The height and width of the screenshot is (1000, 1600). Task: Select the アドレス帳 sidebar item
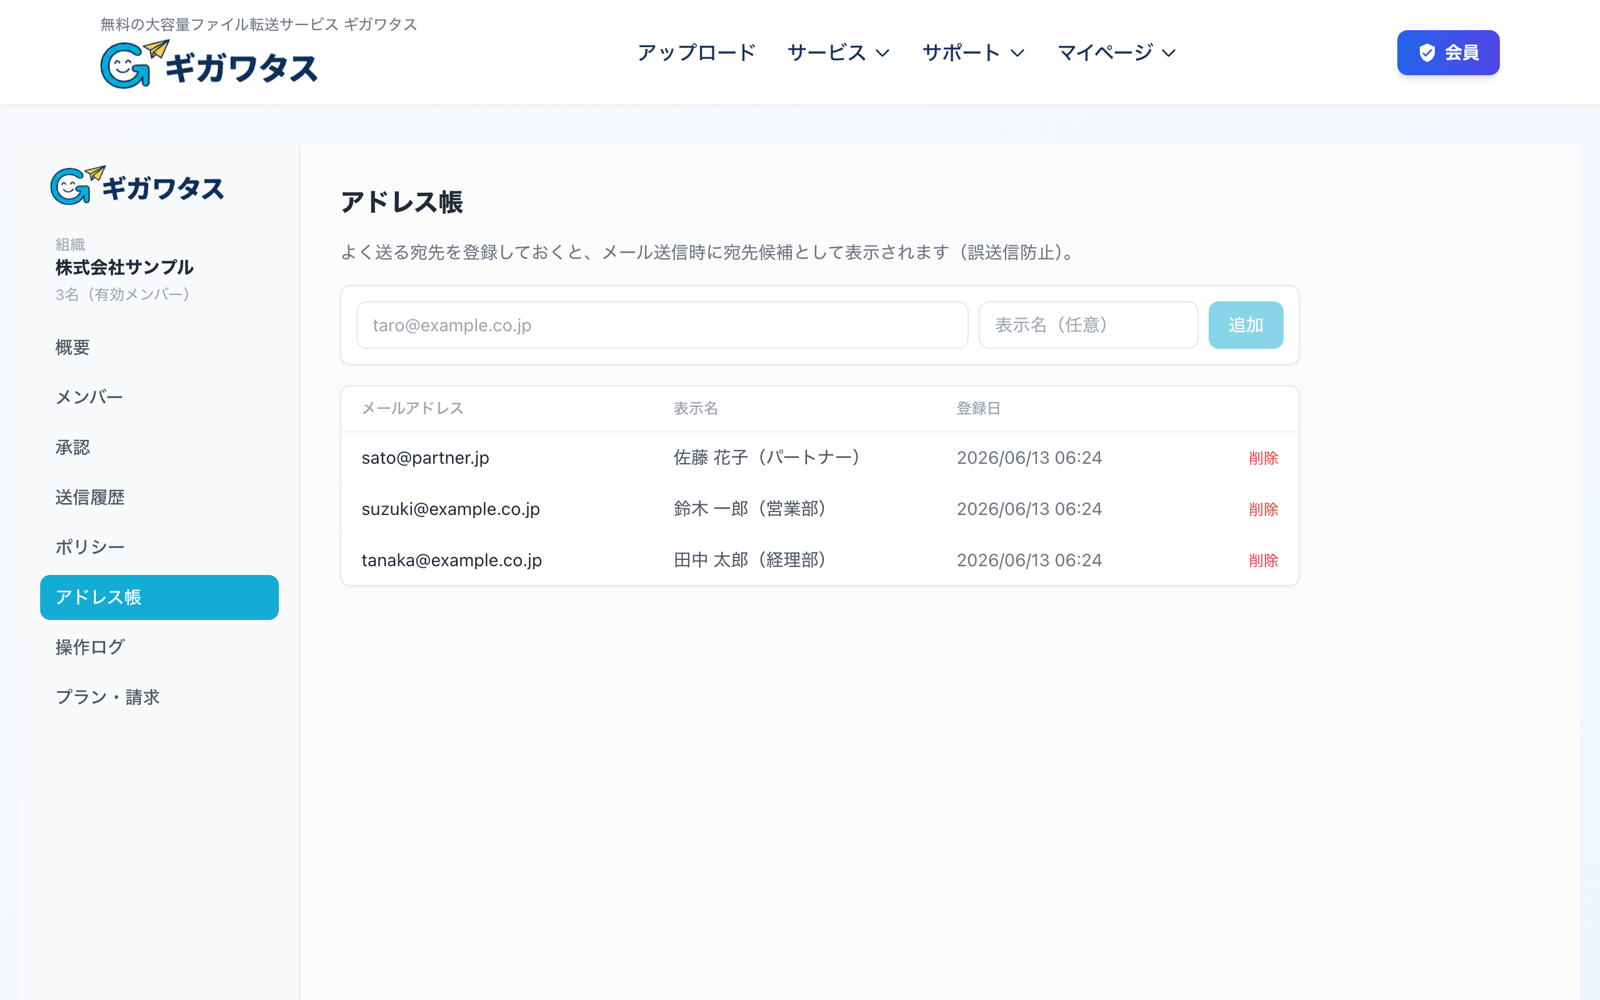pos(159,597)
